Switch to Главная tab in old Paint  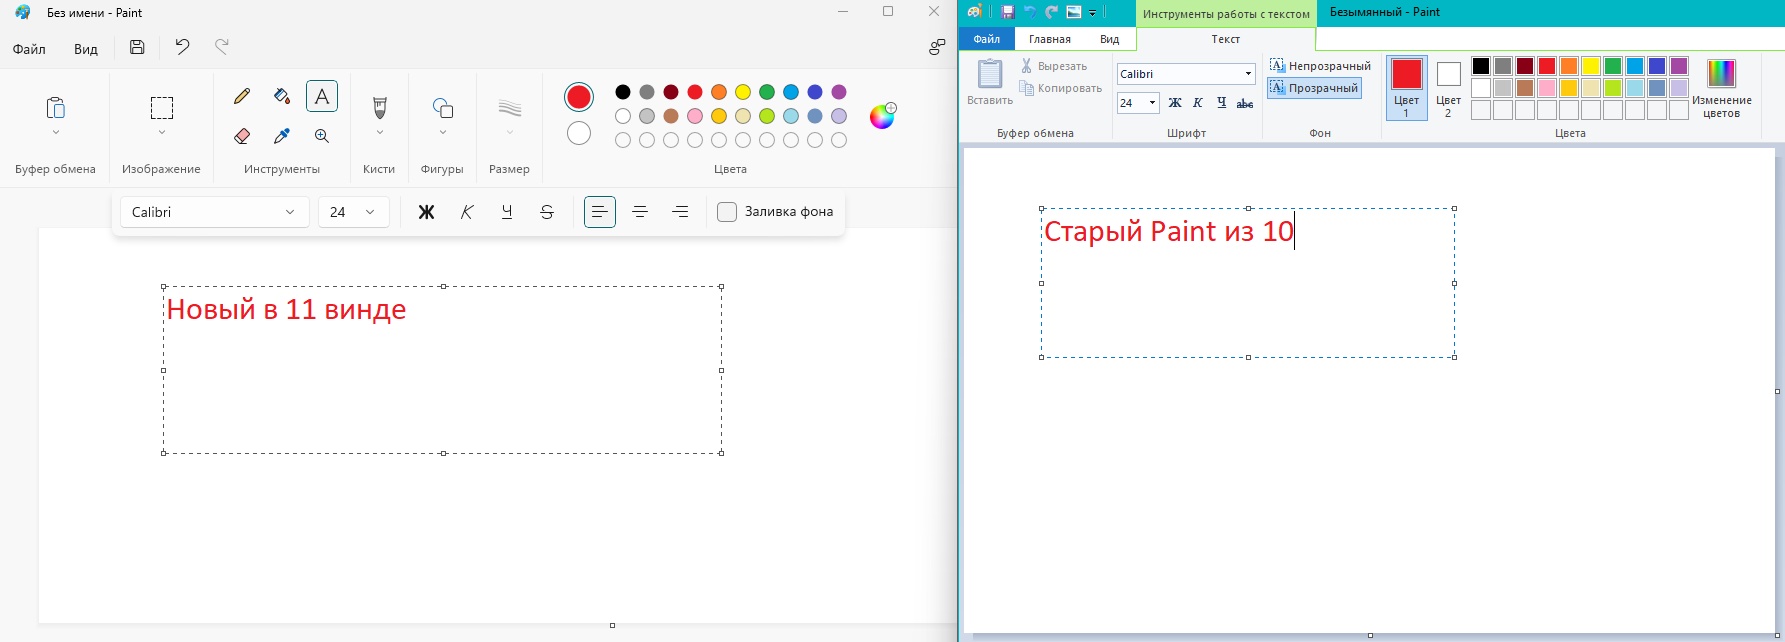click(1050, 39)
